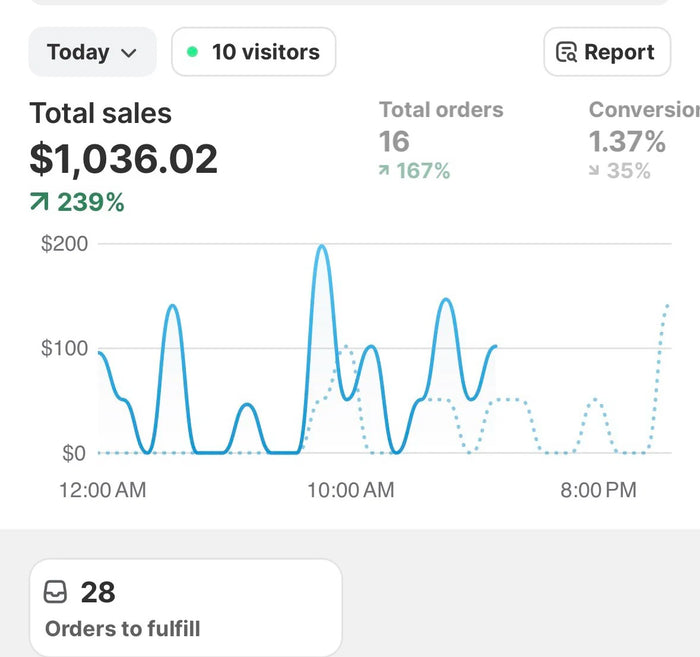Click the $1,036.02 total sales amount
Viewport: 700px width, 657px height.
(123, 158)
